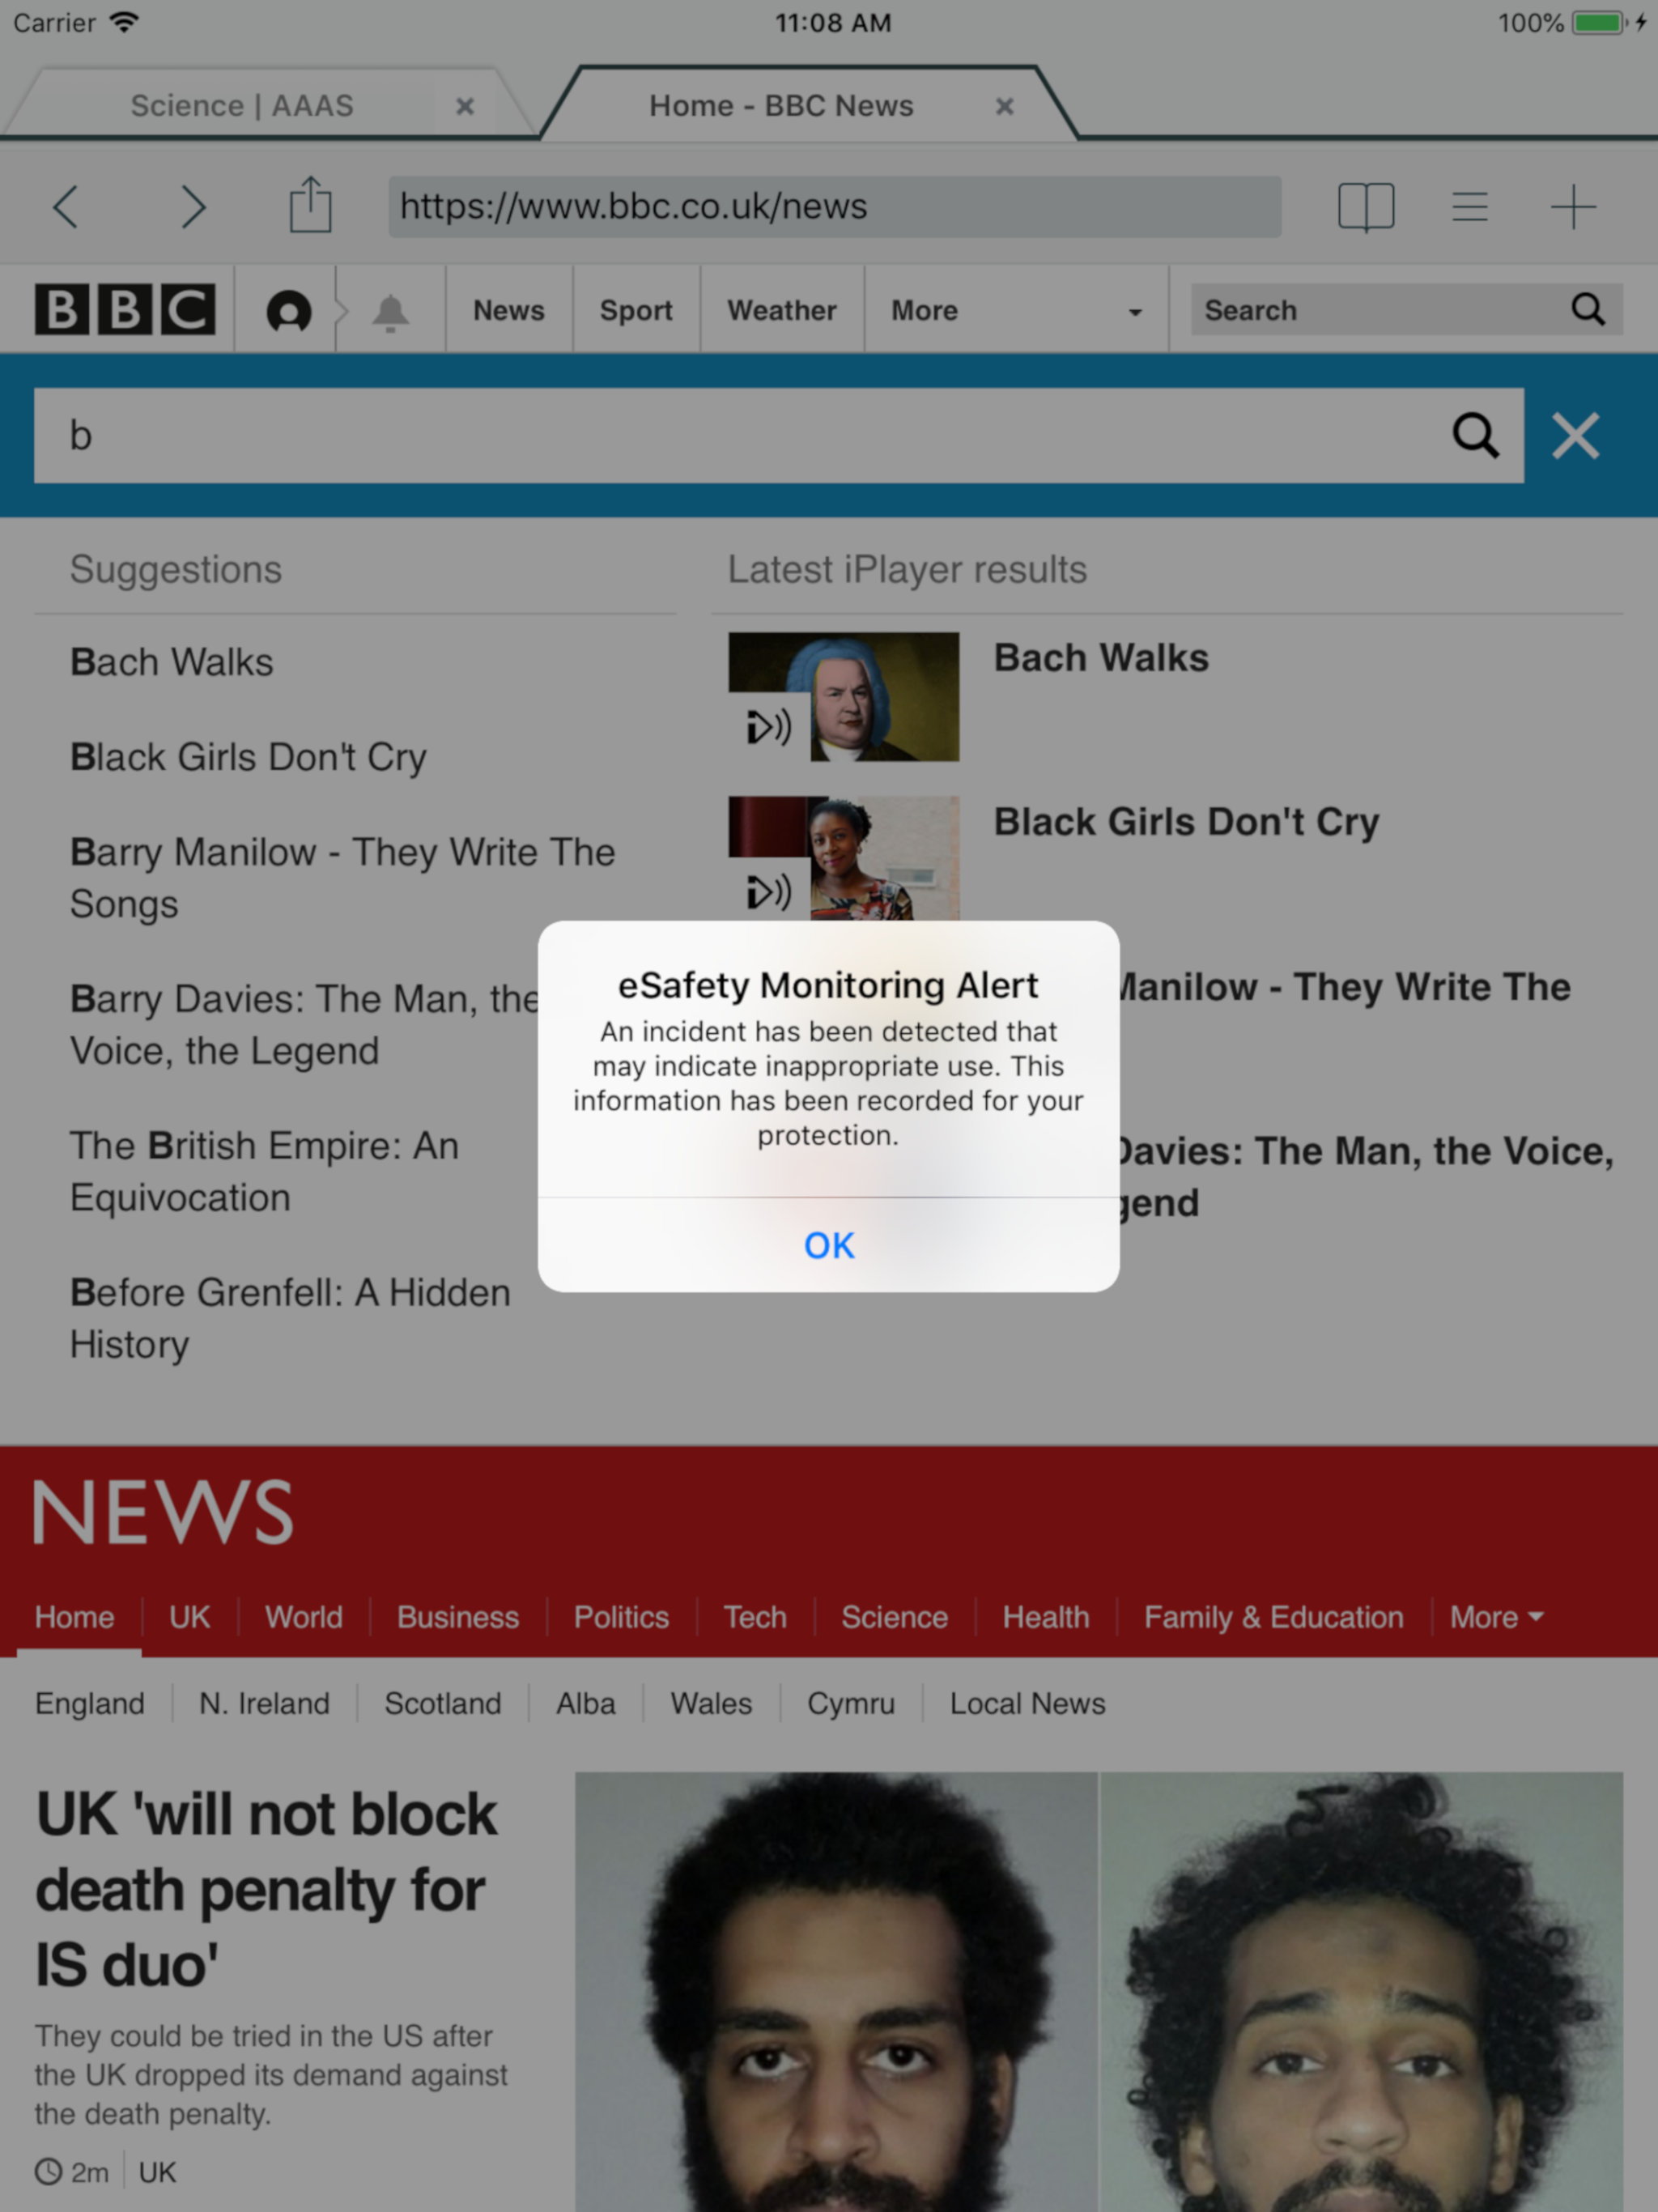Submit search with large magnifier icon
The width and height of the screenshot is (1658, 2212).
point(1476,436)
